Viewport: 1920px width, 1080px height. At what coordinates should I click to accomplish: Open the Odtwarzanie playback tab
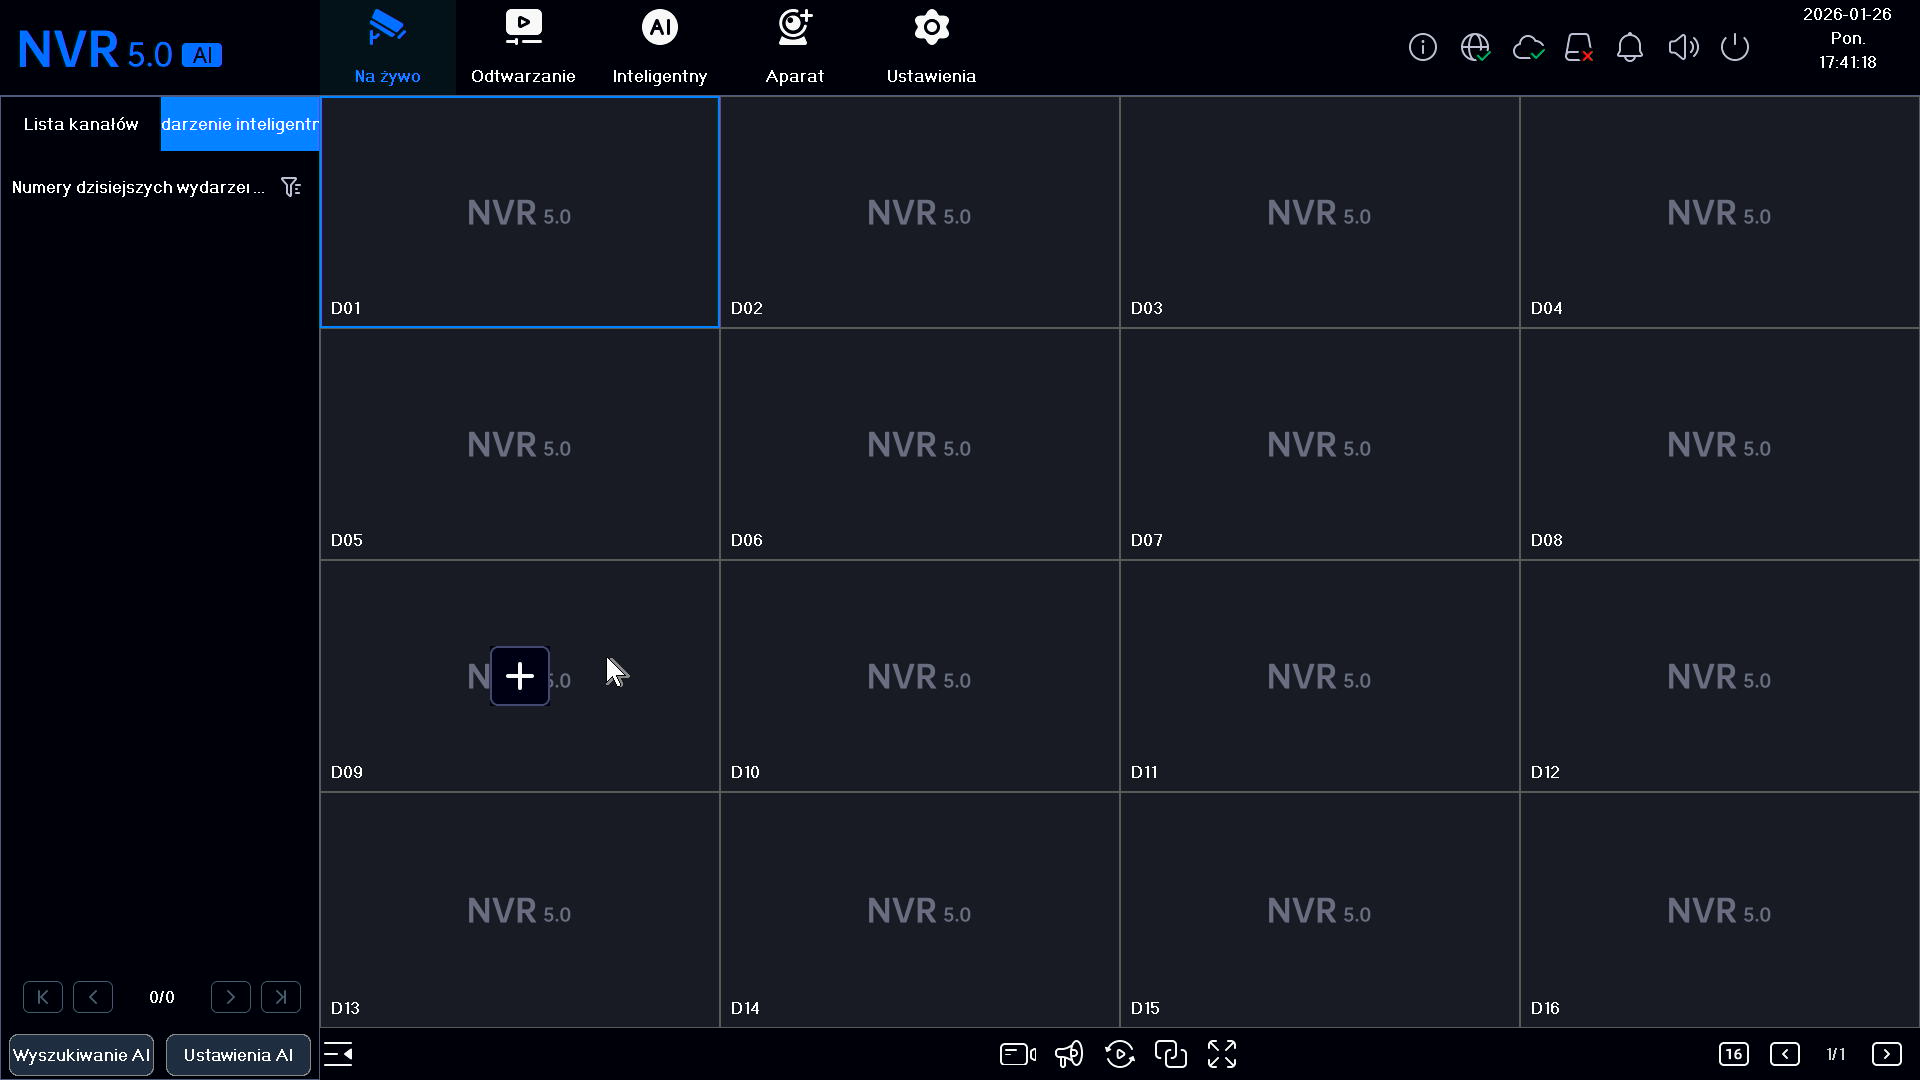[x=523, y=47]
